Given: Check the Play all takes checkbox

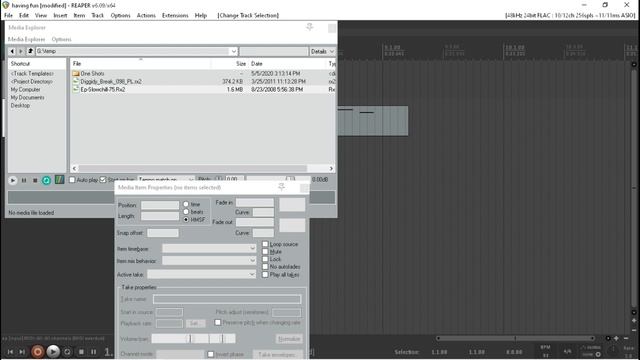Looking at the screenshot, I should point(265,275).
